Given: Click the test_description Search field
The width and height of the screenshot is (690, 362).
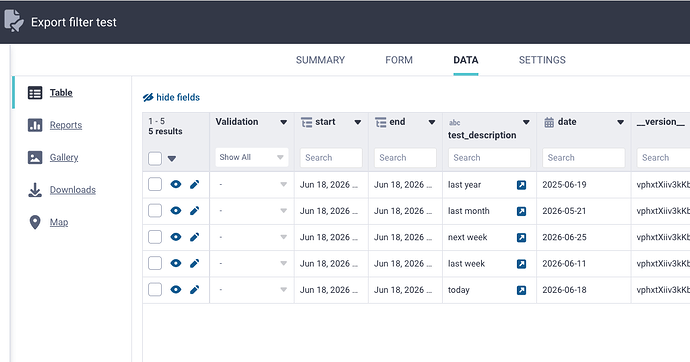Looking at the screenshot, I should [x=489, y=157].
